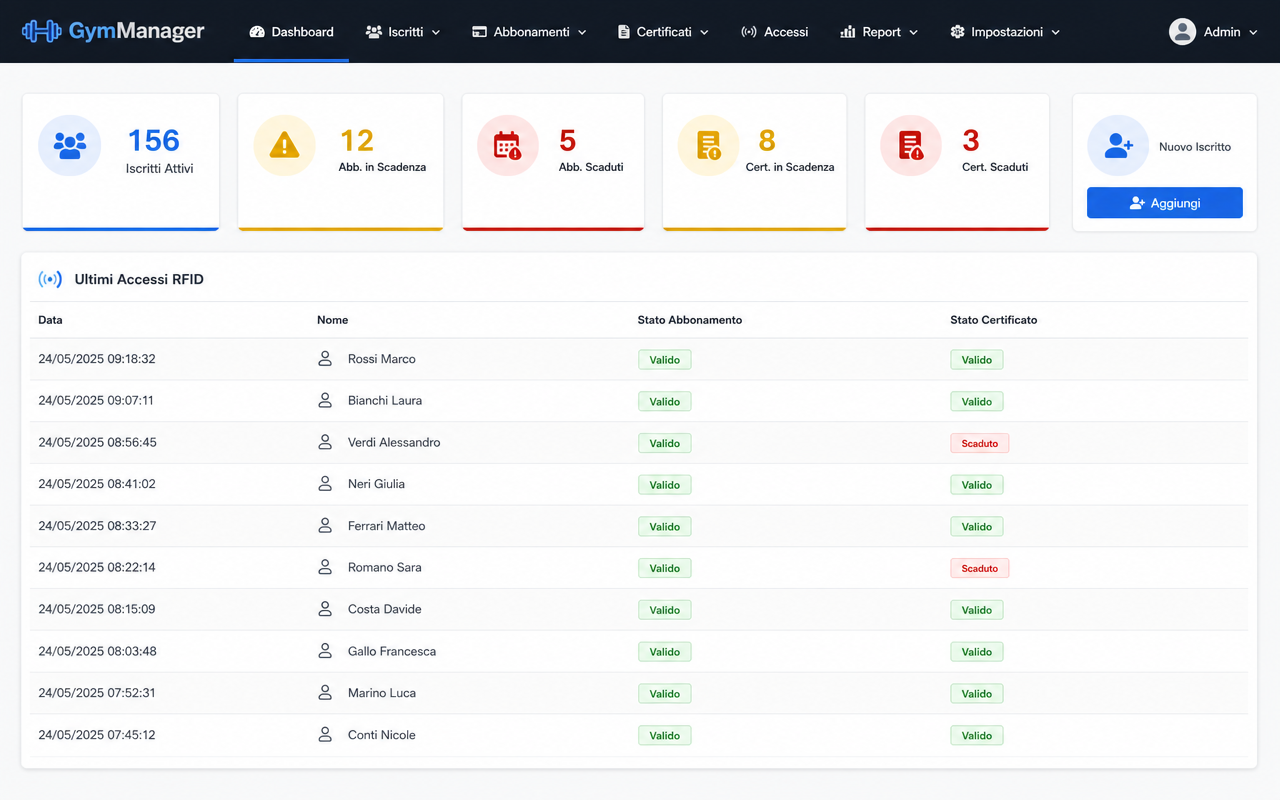The image size is (1280, 800).
Task: Click the timestamp 24/05/2025 07:45:12
Action: pos(97,734)
